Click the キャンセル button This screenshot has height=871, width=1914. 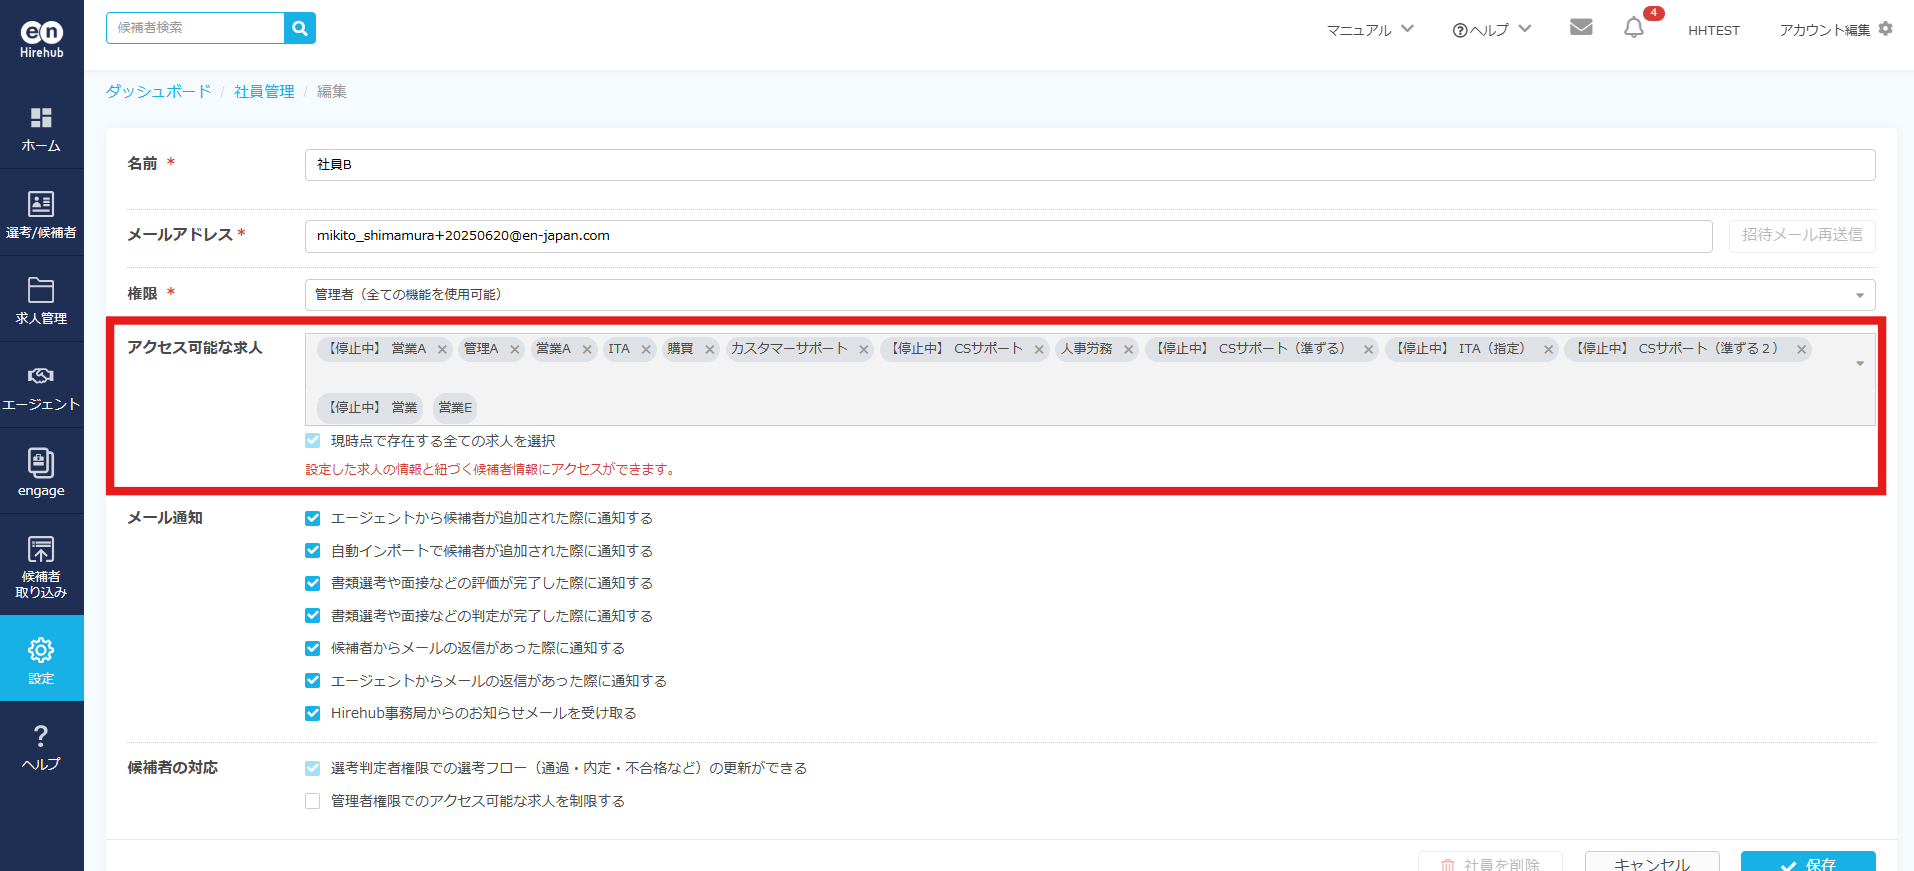[x=1651, y=863]
